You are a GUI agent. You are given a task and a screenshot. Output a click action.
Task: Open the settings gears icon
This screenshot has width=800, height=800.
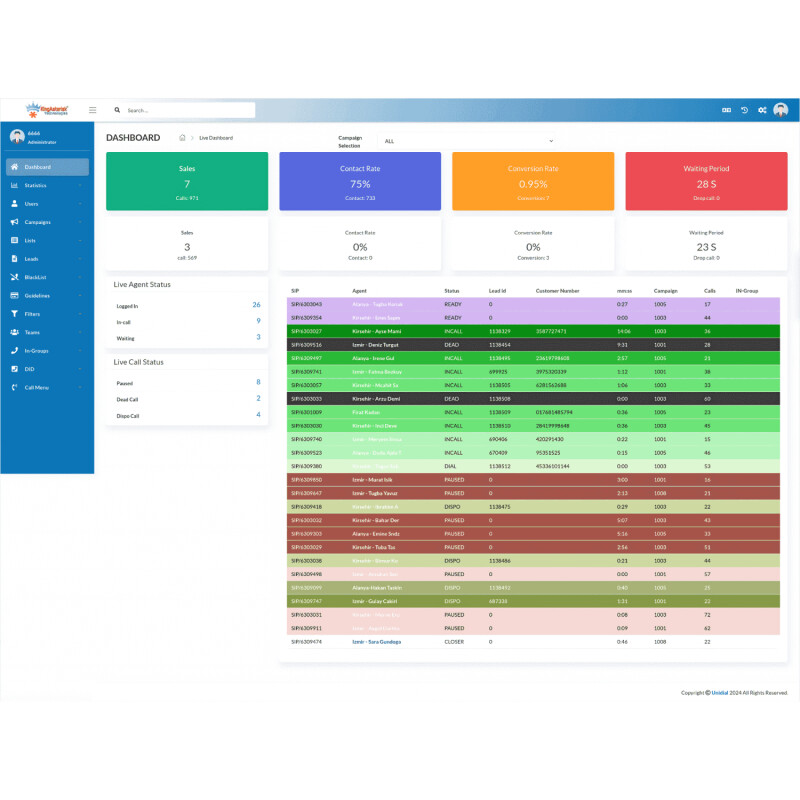tap(762, 110)
